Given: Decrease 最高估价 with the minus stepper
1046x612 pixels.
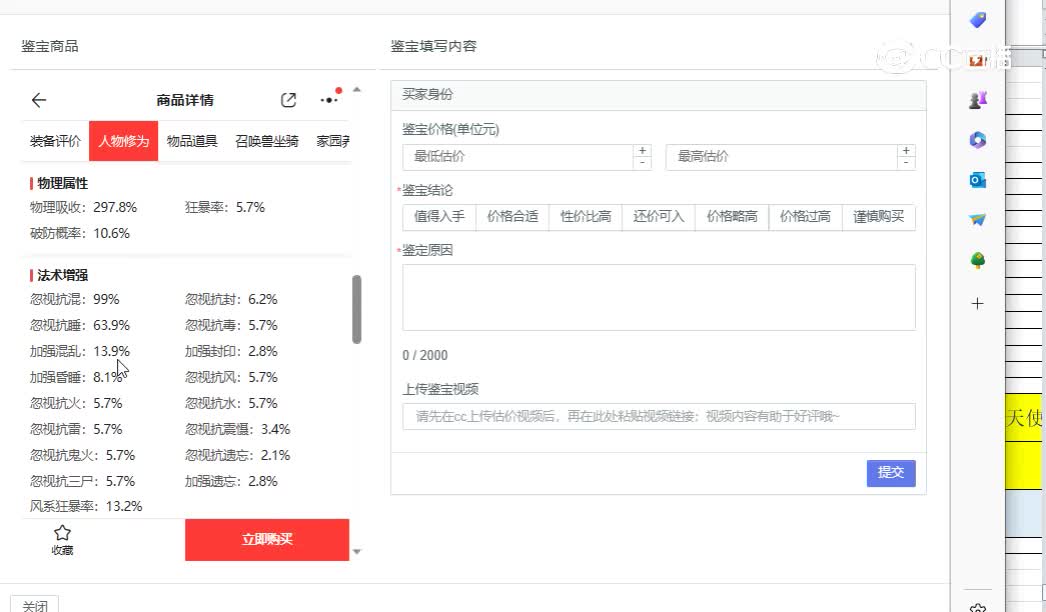Looking at the screenshot, I should [906, 163].
